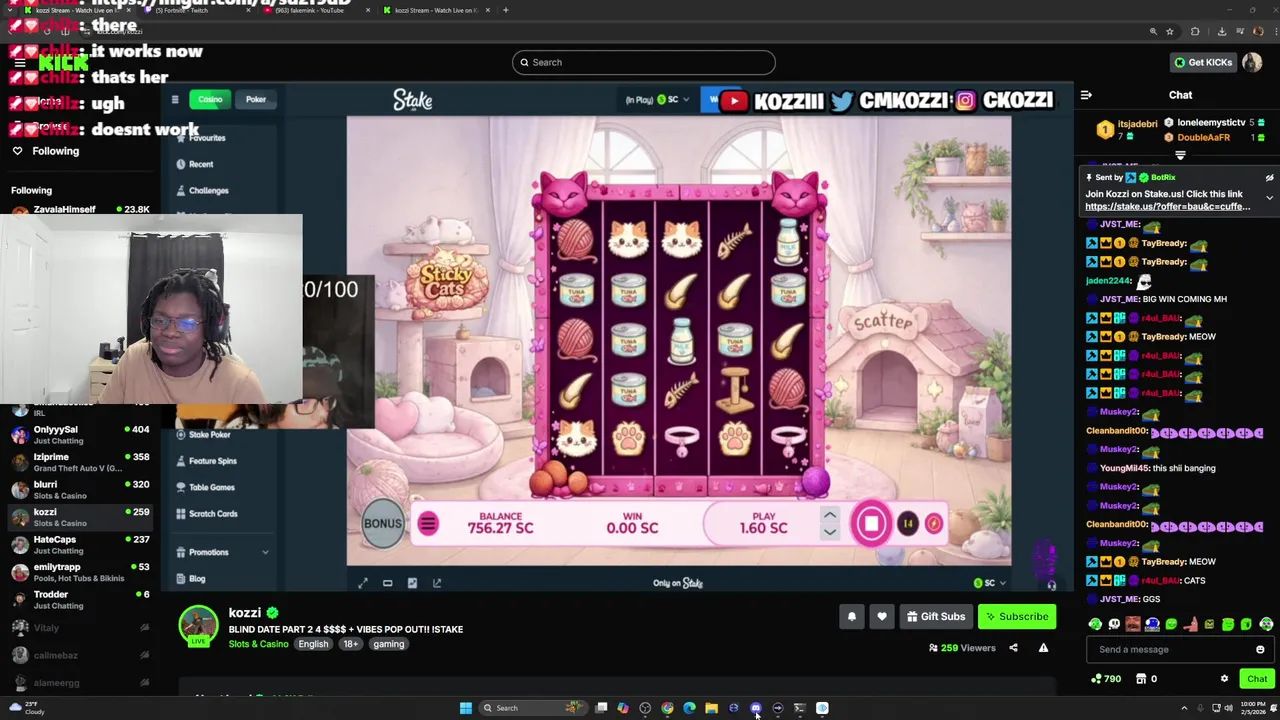Open a new browser tab with the plus button
1280x720 pixels.
506,10
